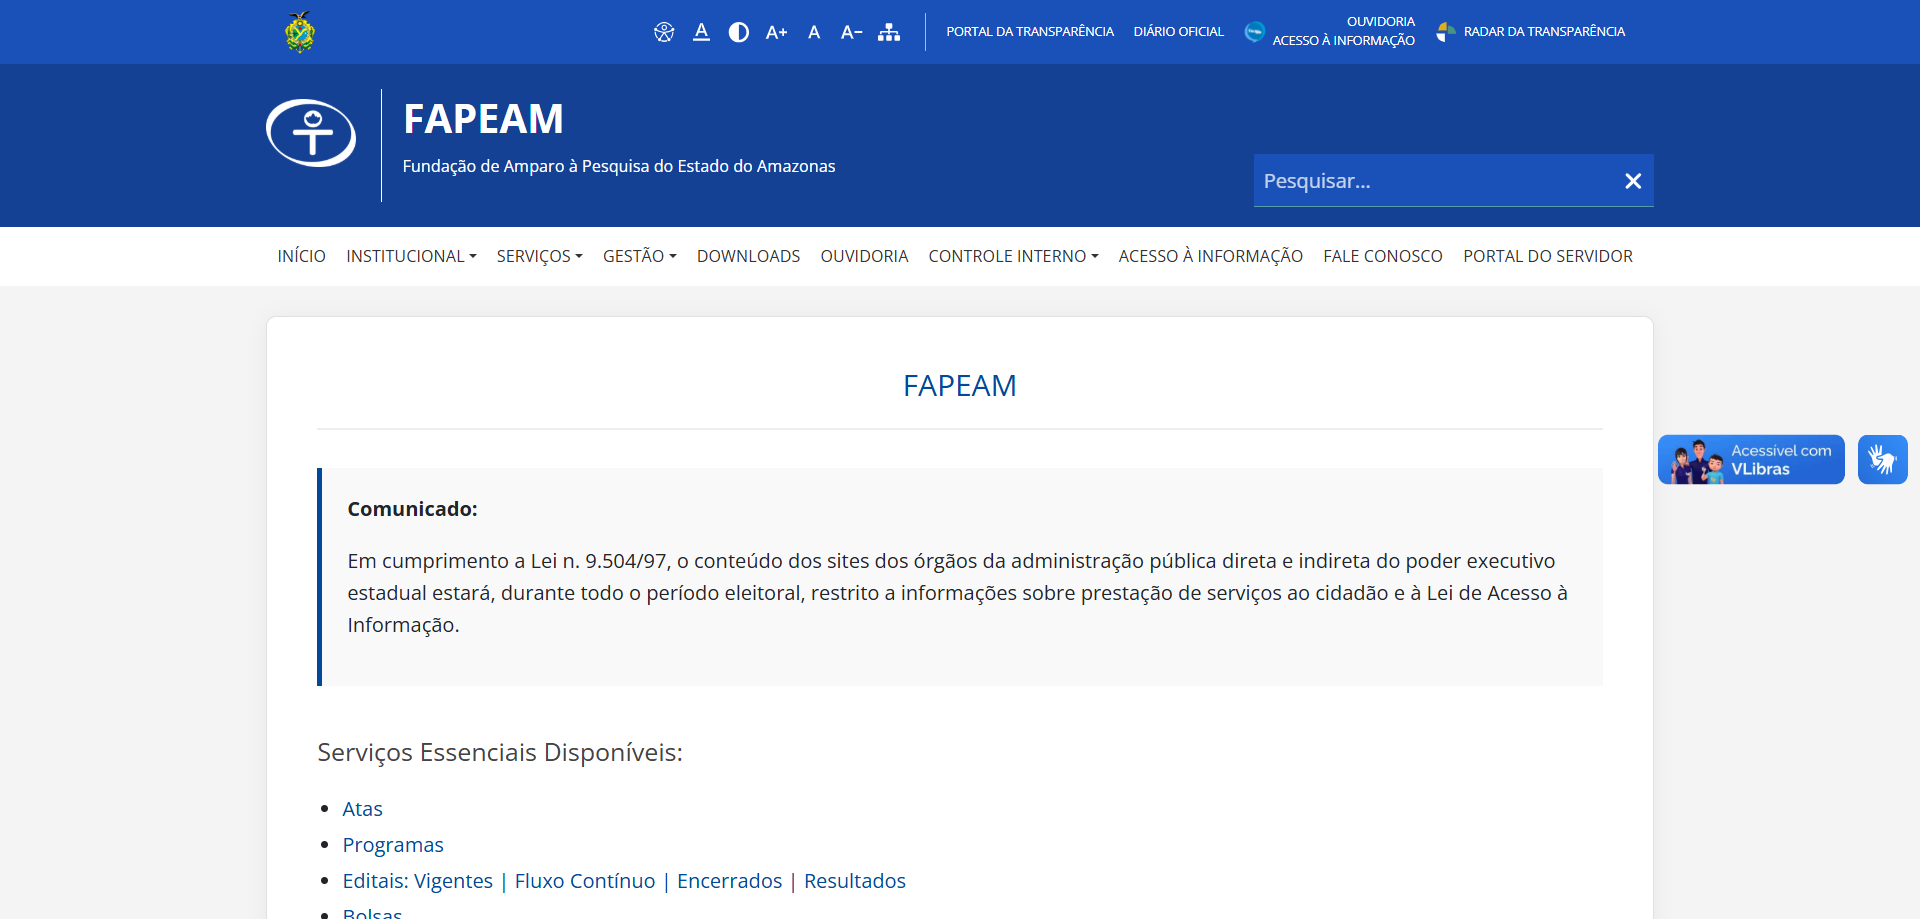
Task: Toggle high contrast mode icon
Action: point(739,32)
